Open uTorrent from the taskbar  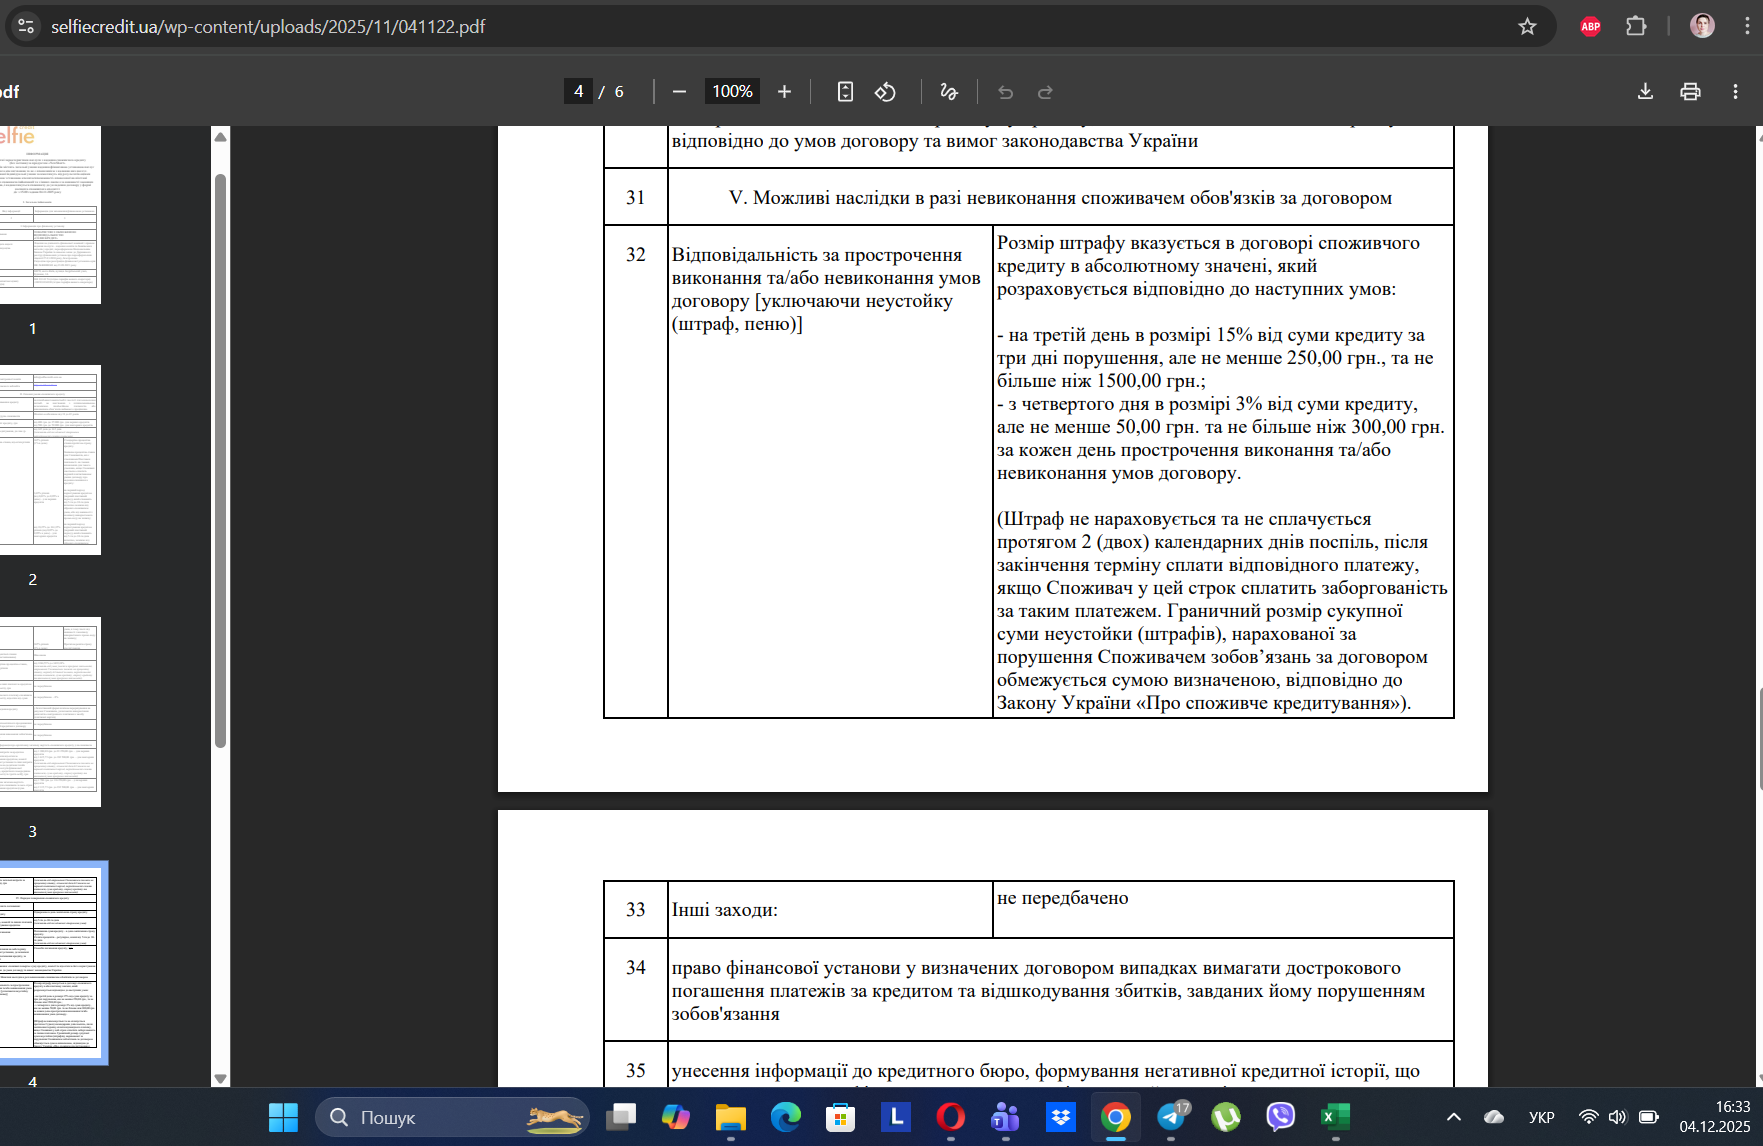(x=1226, y=1117)
